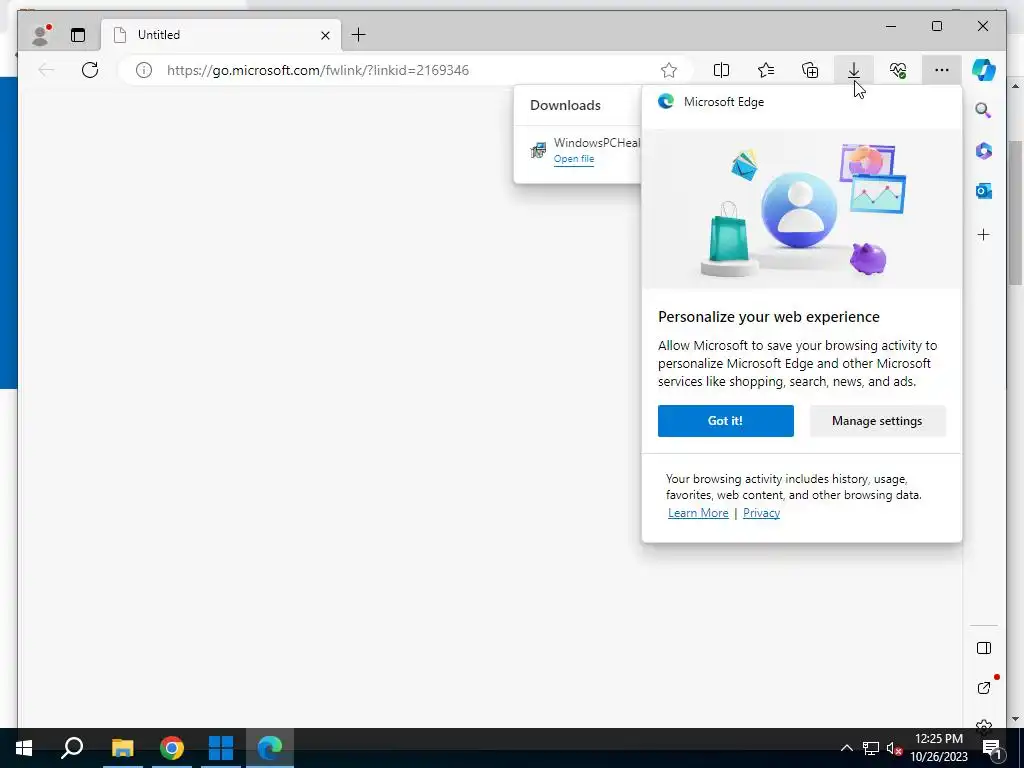Close the Untitled tab

[x=325, y=35]
